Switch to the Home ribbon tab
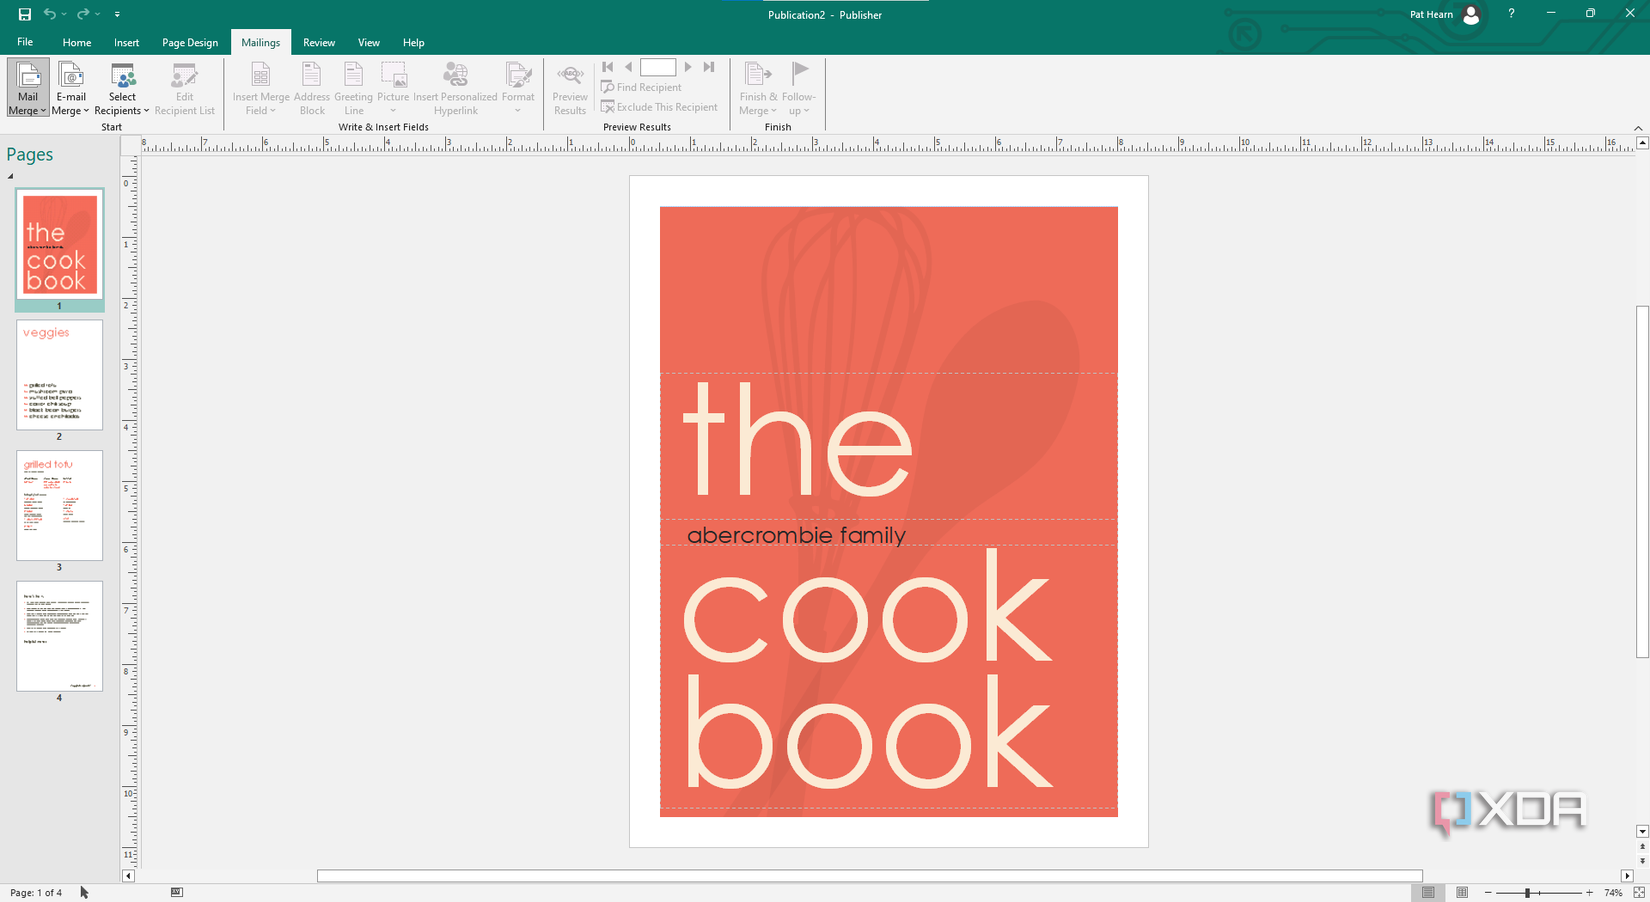1650x902 pixels. point(77,42)
